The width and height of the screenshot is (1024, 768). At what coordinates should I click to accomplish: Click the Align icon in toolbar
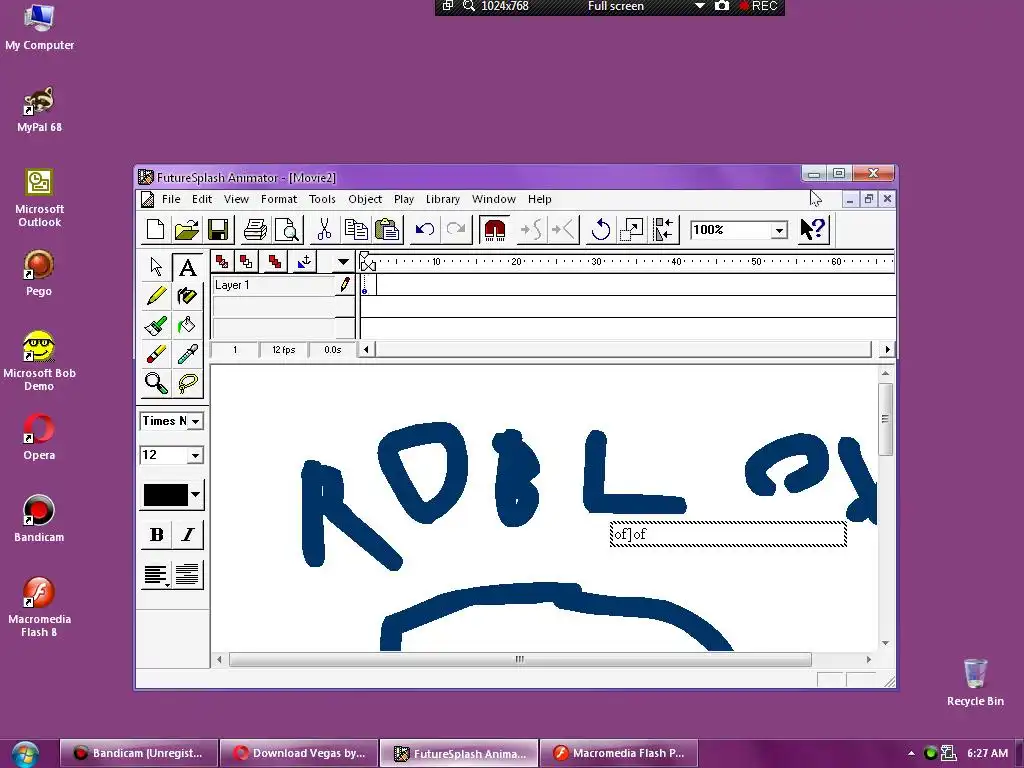coord(664,230)
